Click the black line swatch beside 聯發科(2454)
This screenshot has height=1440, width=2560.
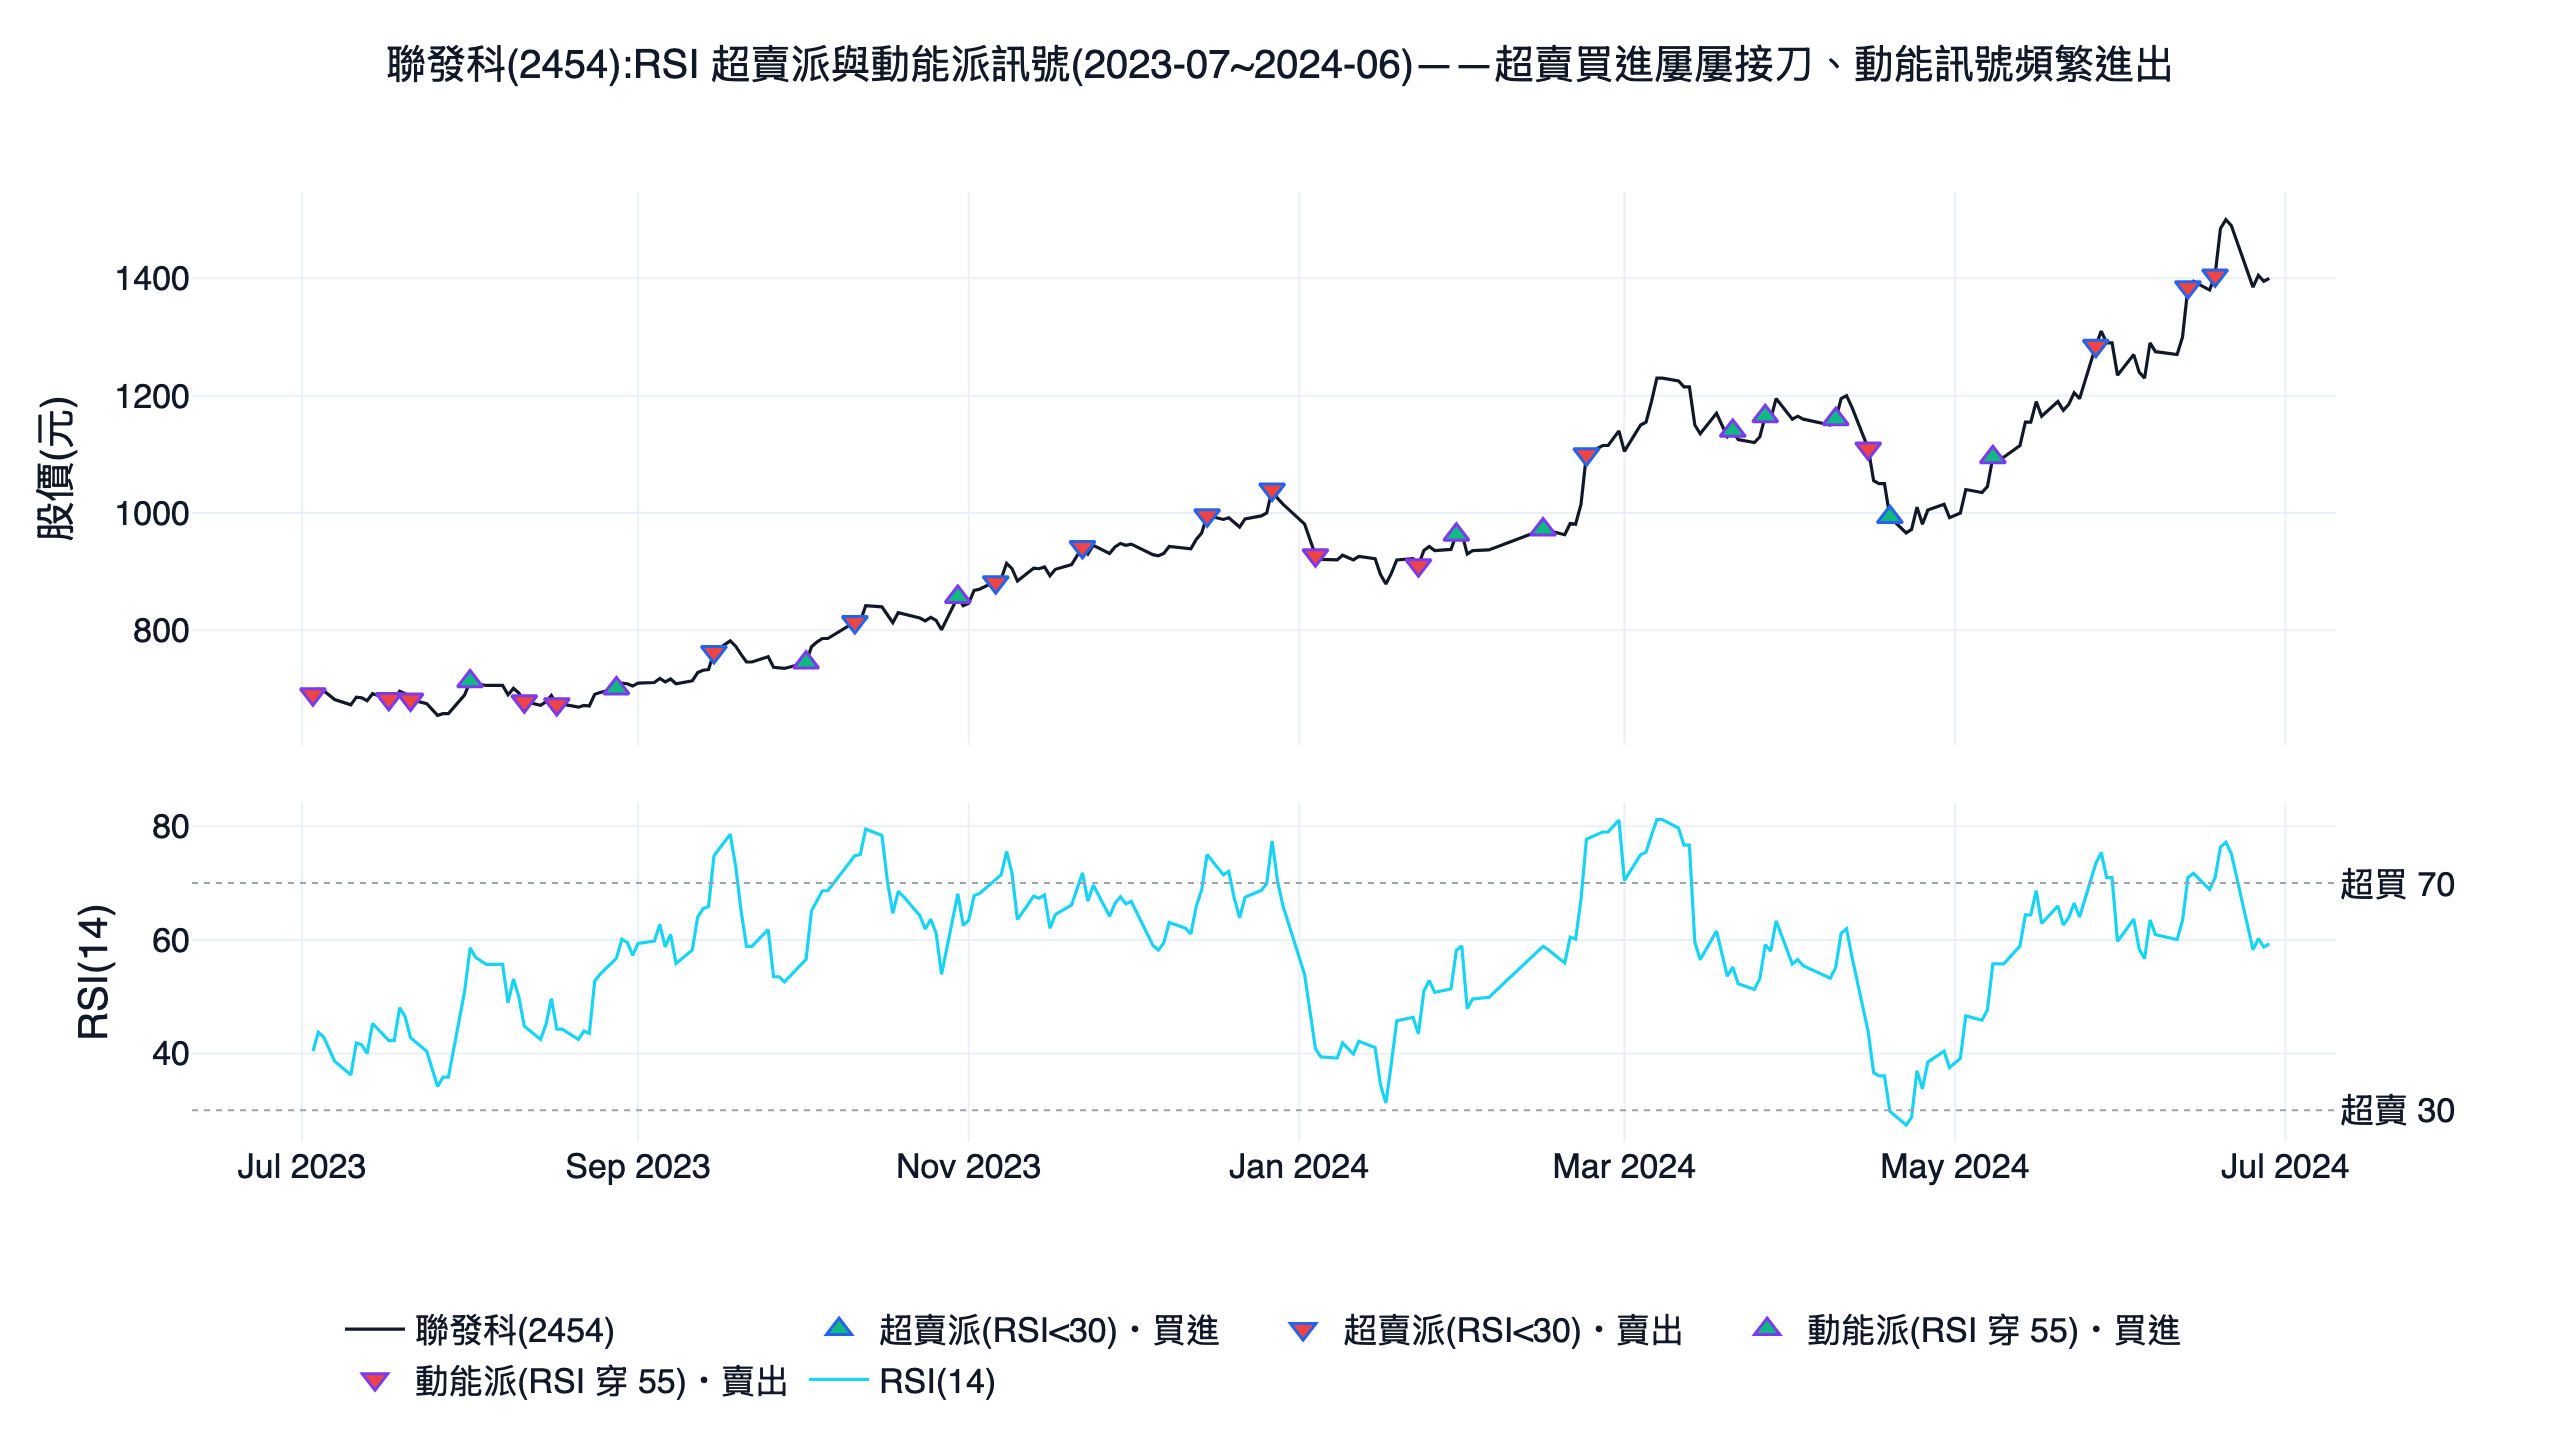[374, 1330]
